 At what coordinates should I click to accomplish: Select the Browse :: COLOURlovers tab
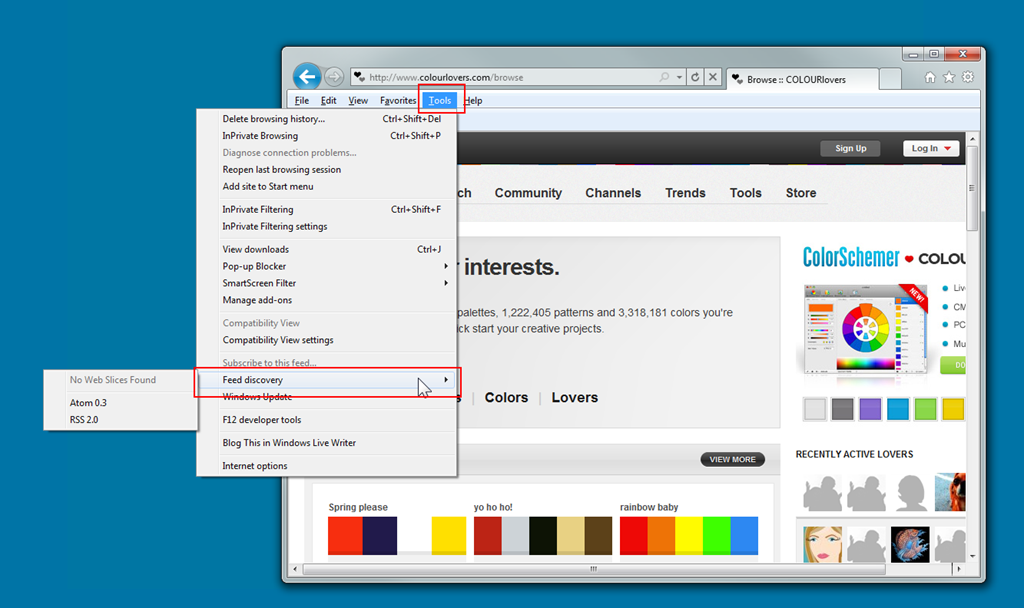802,79
